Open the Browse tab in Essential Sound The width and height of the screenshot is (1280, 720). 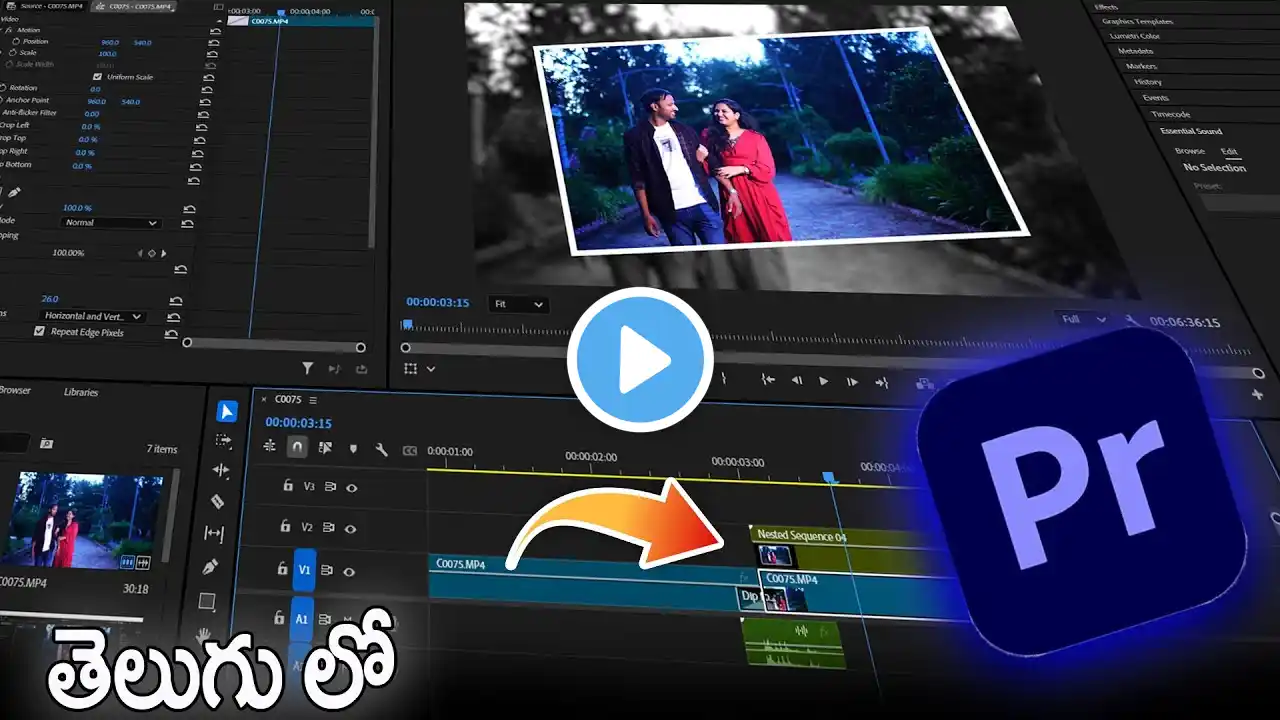(1190, 151)
